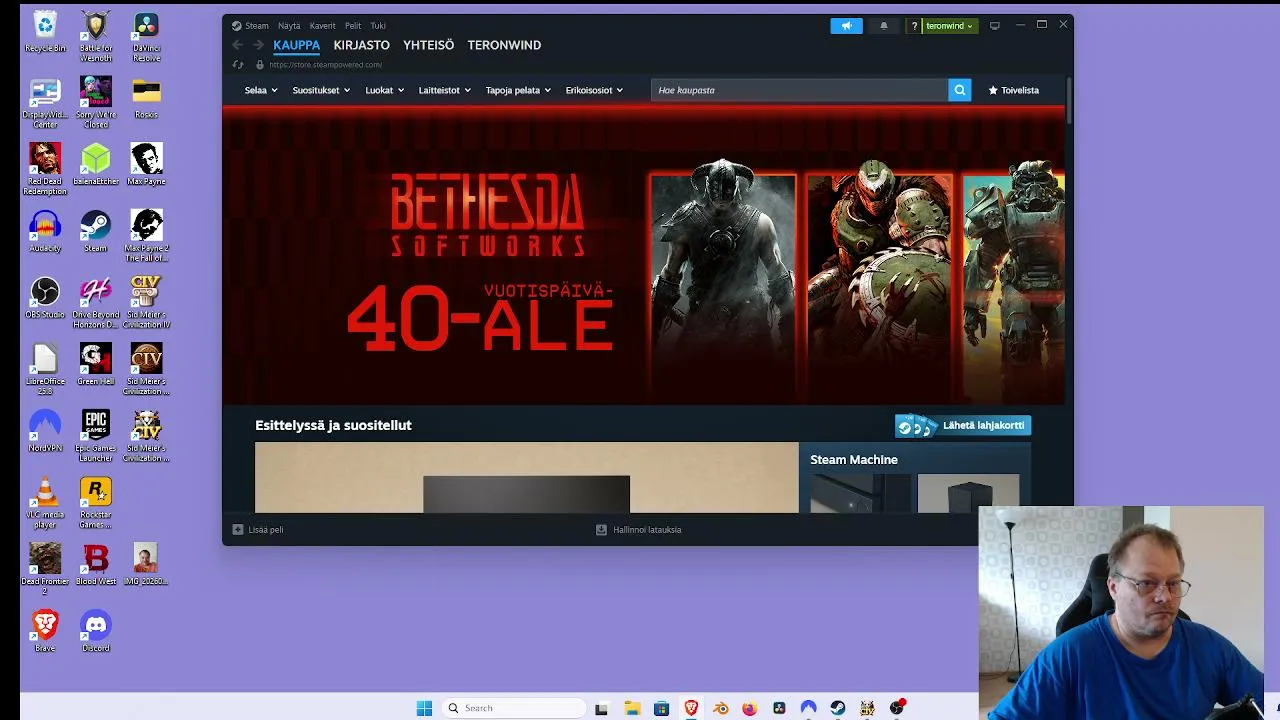Select the LibreOffice desktop icon

[x=45, y=369]
